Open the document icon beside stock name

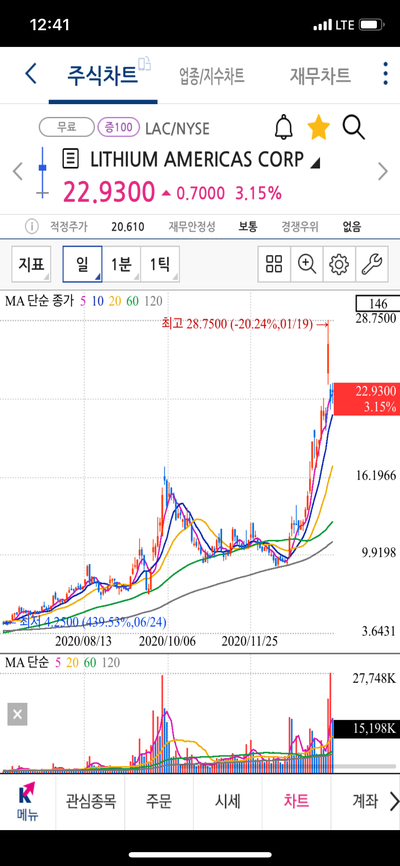coord(71,159)
